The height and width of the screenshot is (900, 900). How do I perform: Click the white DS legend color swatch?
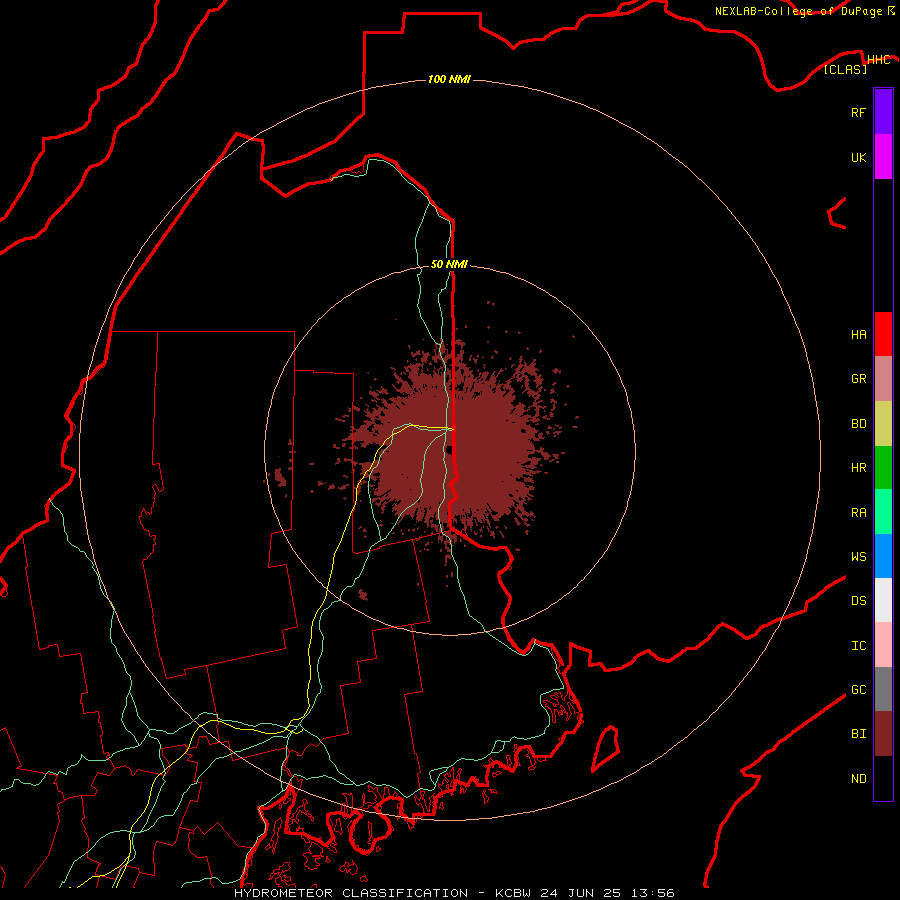[x=883, y=600]
